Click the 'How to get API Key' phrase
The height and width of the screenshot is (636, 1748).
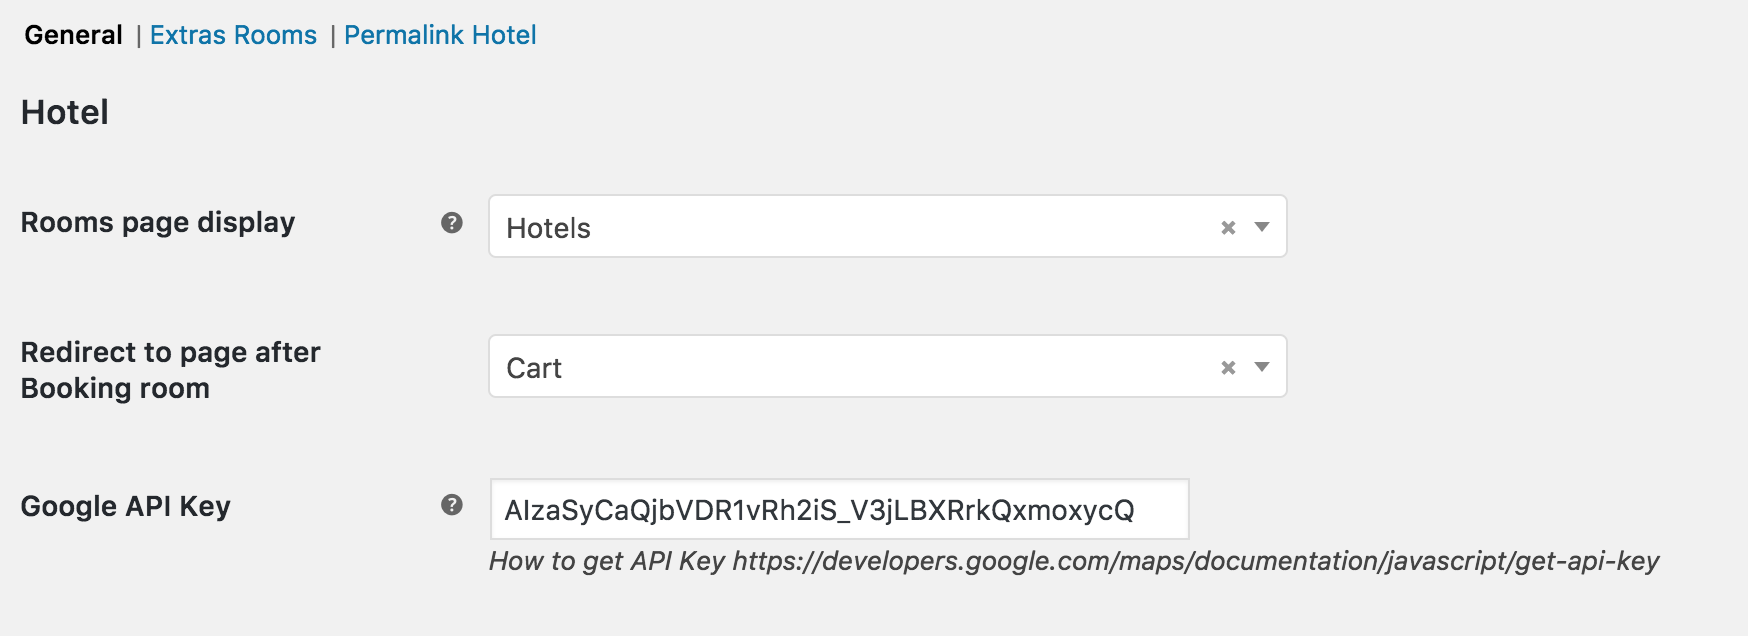click(606, 561)
